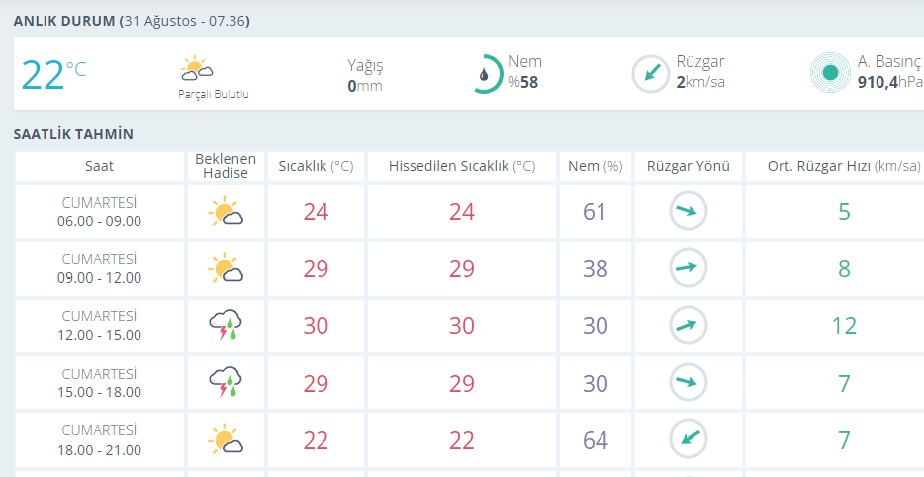Click the atmospheric pressure circular icon
Image resolution: width=924 pixels, height=477 pixels.
coord(828,72)
